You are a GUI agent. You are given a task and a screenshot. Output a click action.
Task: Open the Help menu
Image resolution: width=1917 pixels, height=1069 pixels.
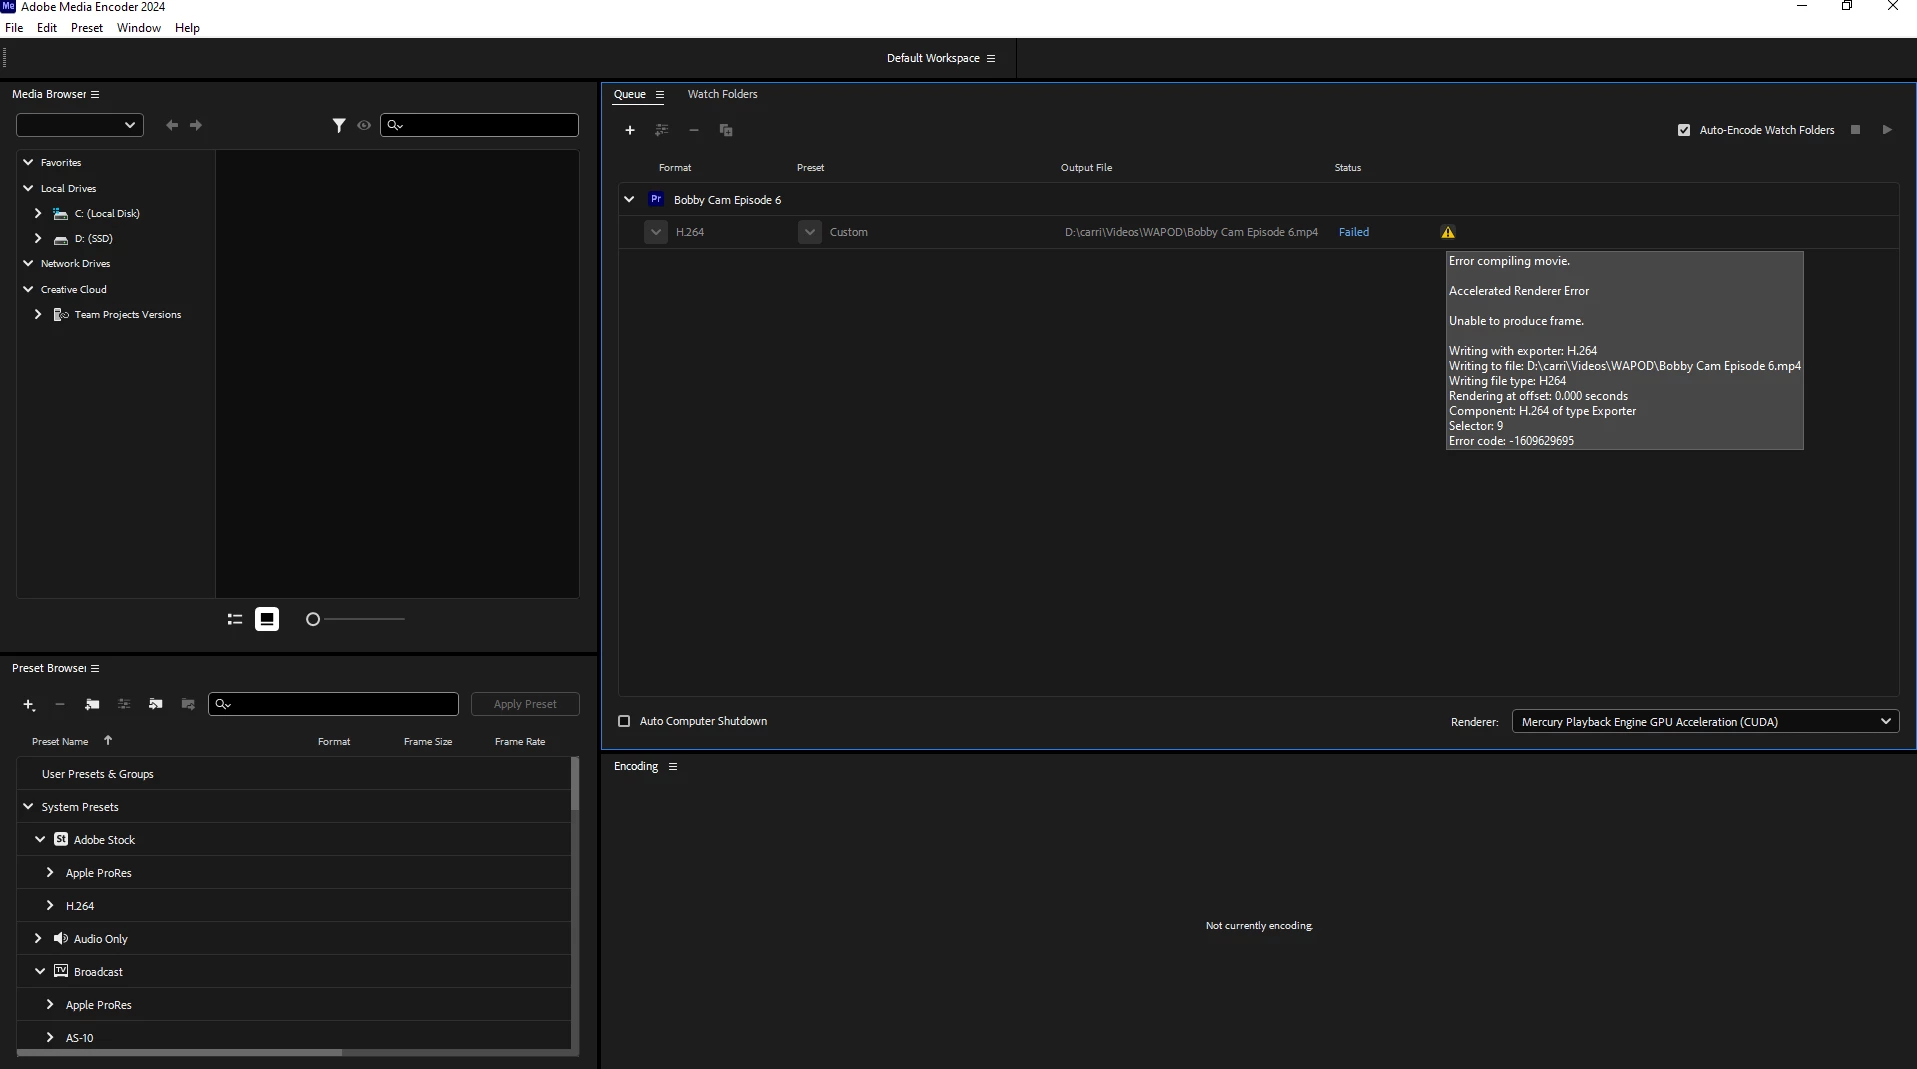tap(187, 28)
